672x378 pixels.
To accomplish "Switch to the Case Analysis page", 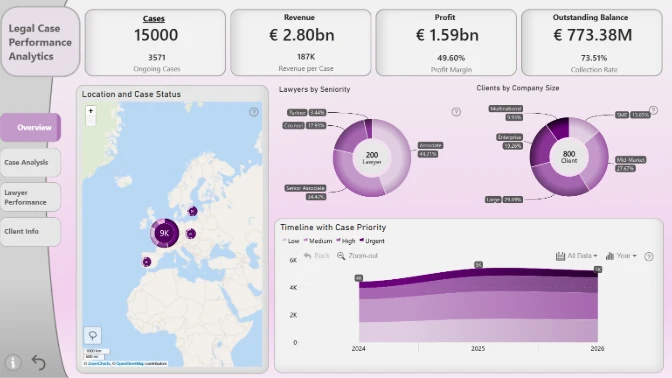I will pyautogui.click(x=30, y=162).
